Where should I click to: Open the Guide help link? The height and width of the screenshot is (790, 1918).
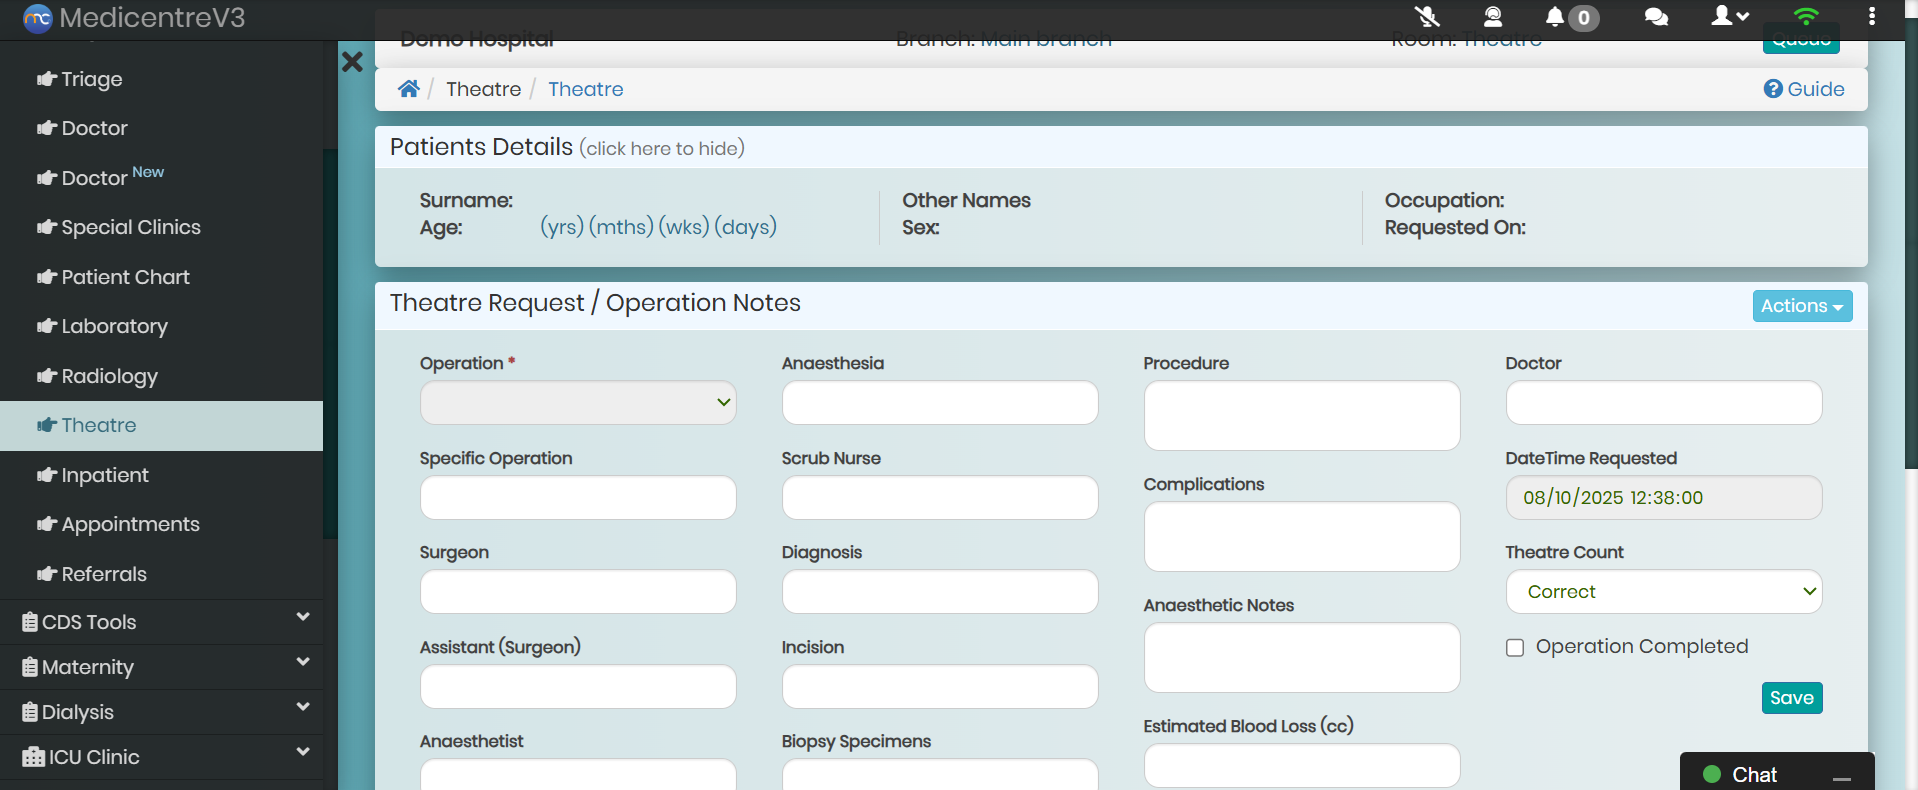click(1804, 89)
